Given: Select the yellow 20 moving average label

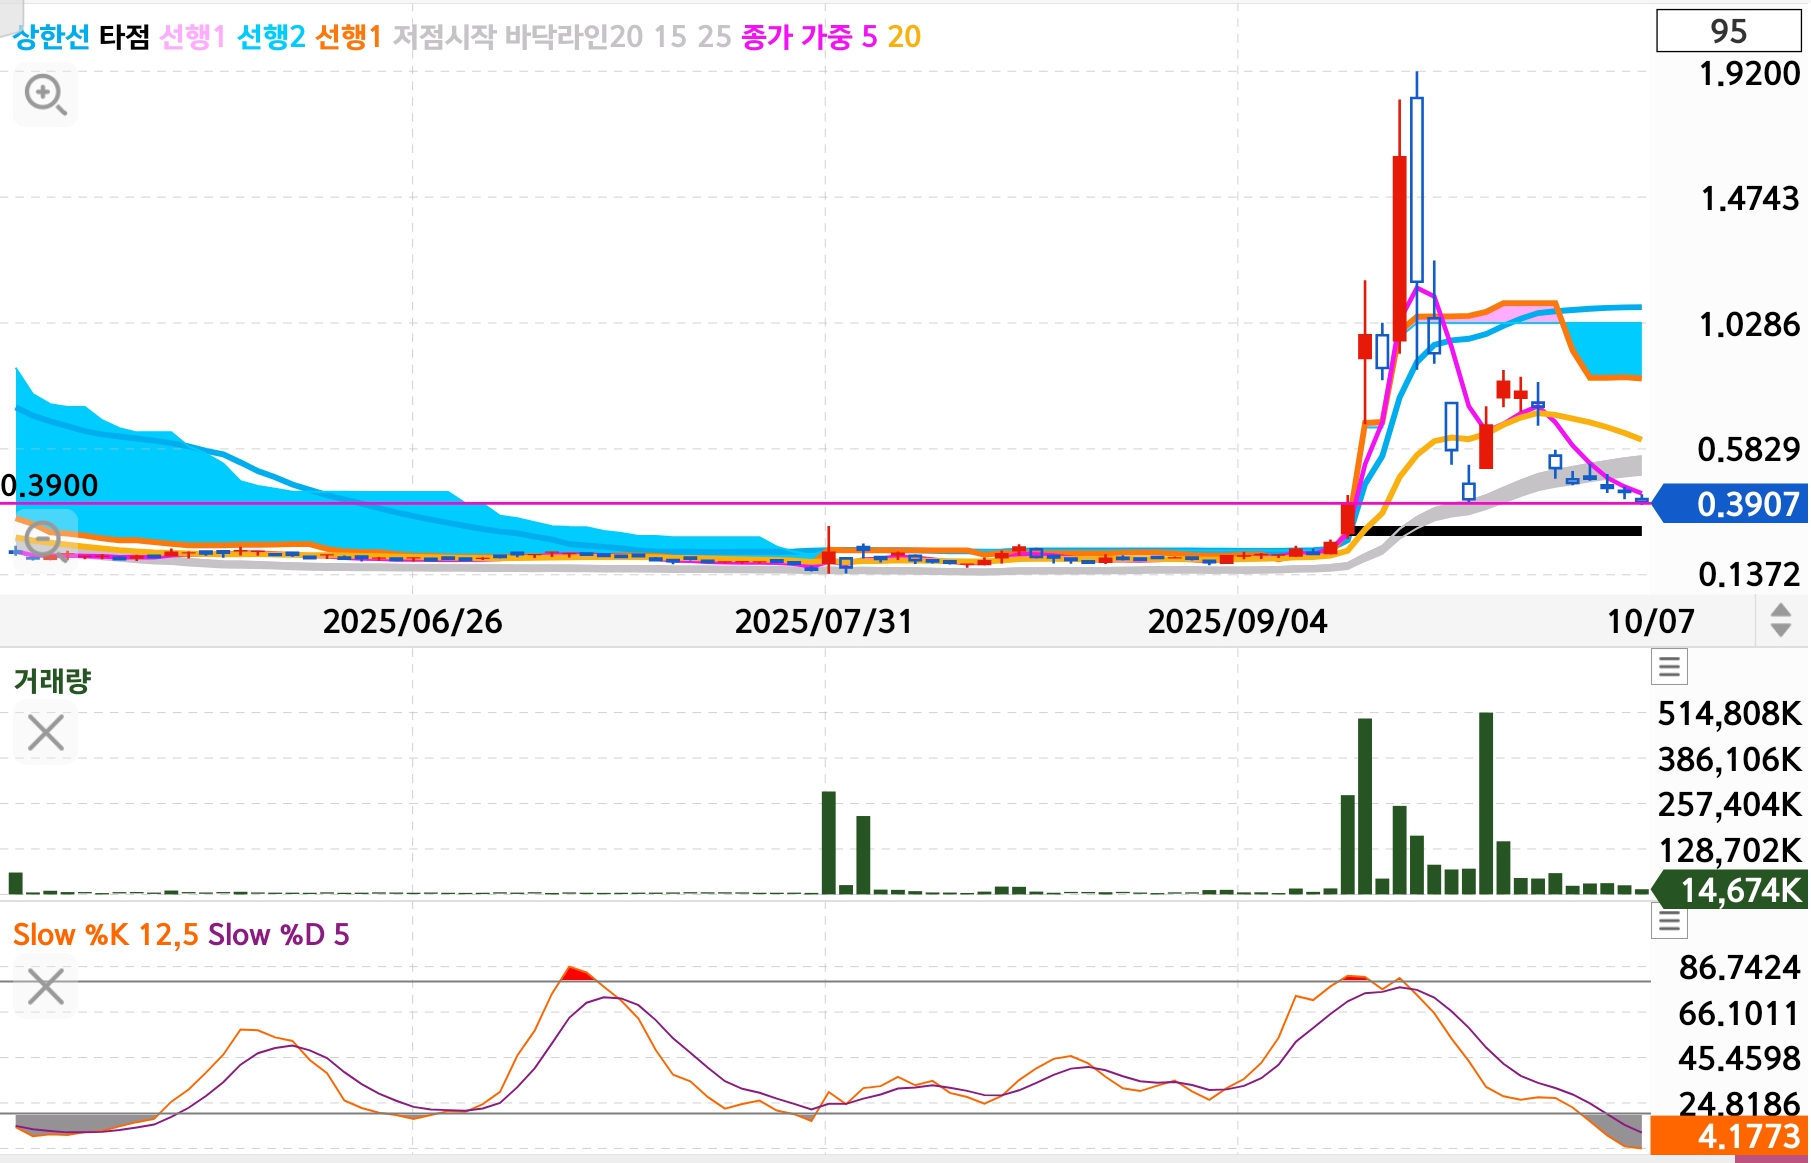Looking at the screenshot, I should click(x=904, y=37).
